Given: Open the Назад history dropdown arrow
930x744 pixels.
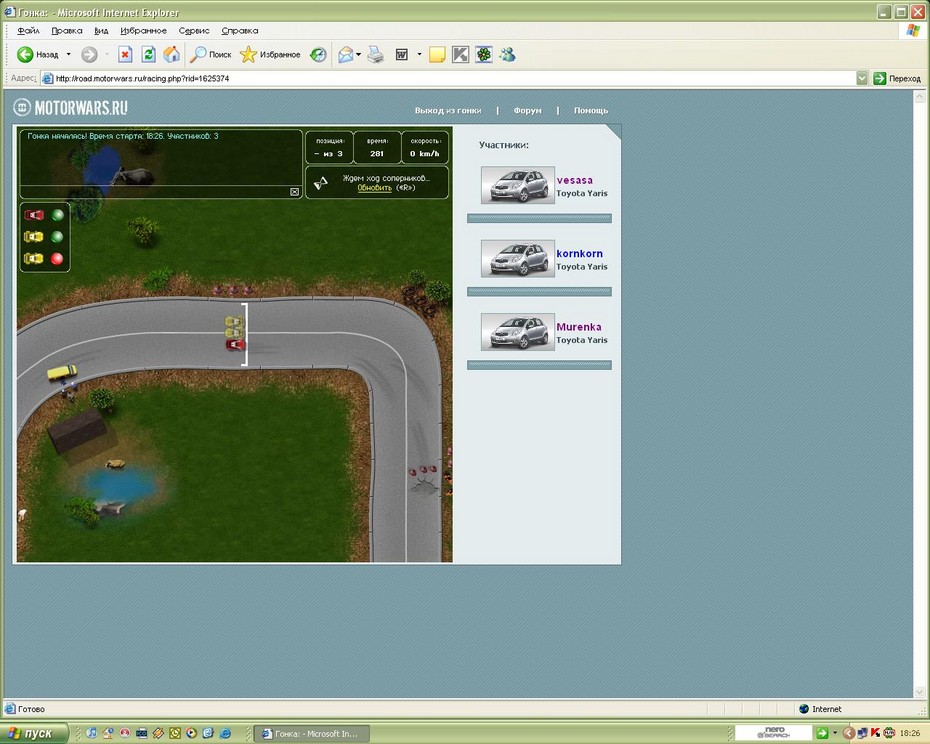Looking at the screenshot, I should click(68, 55).
